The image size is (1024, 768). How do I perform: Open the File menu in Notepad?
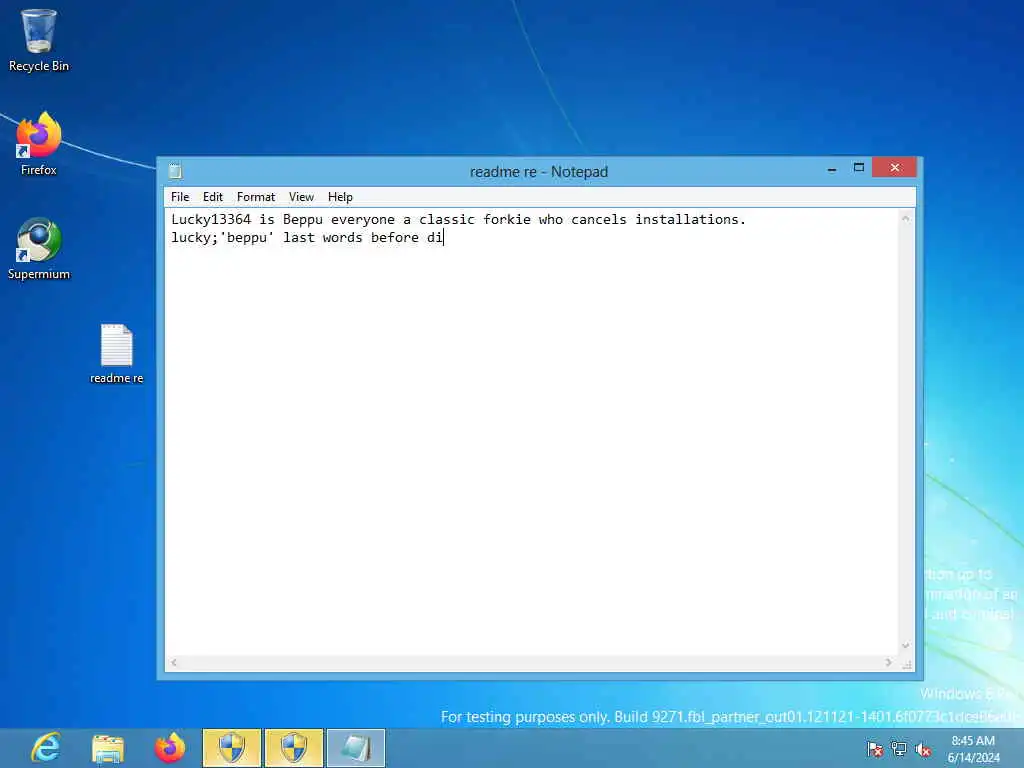[180, 197]
